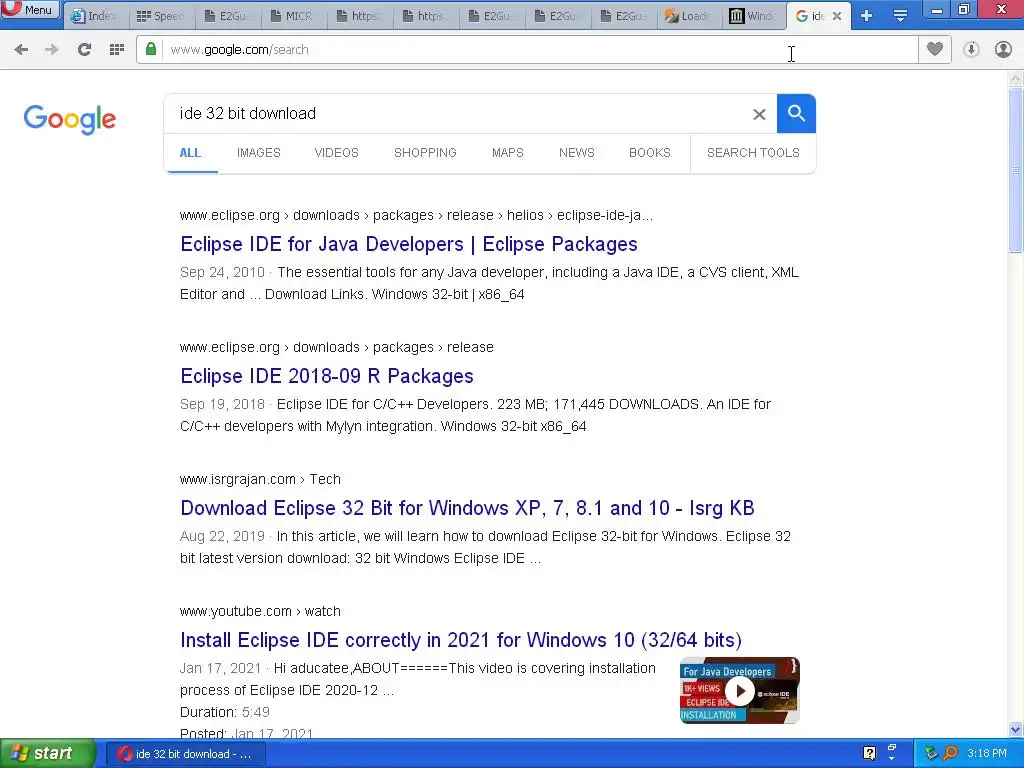This screenshot has width=1024, height=768.
Task: Open SEARCH TOOLS options
Action: [753, 153]
